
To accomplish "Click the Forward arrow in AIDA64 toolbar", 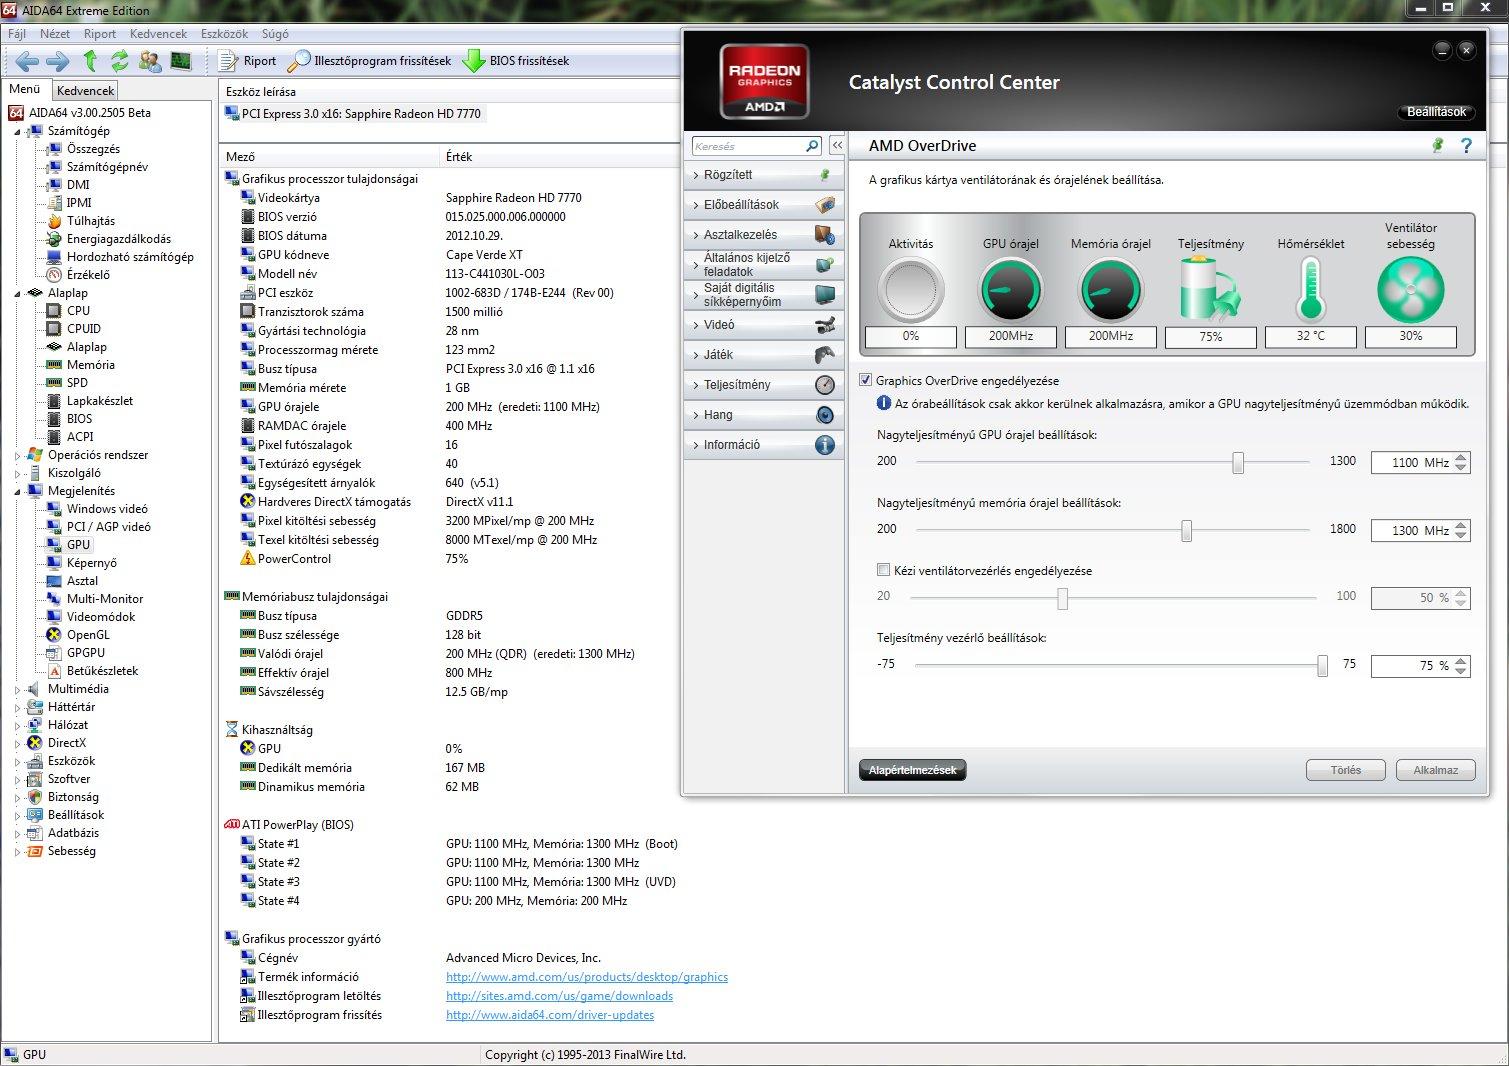I will point(58,61).
